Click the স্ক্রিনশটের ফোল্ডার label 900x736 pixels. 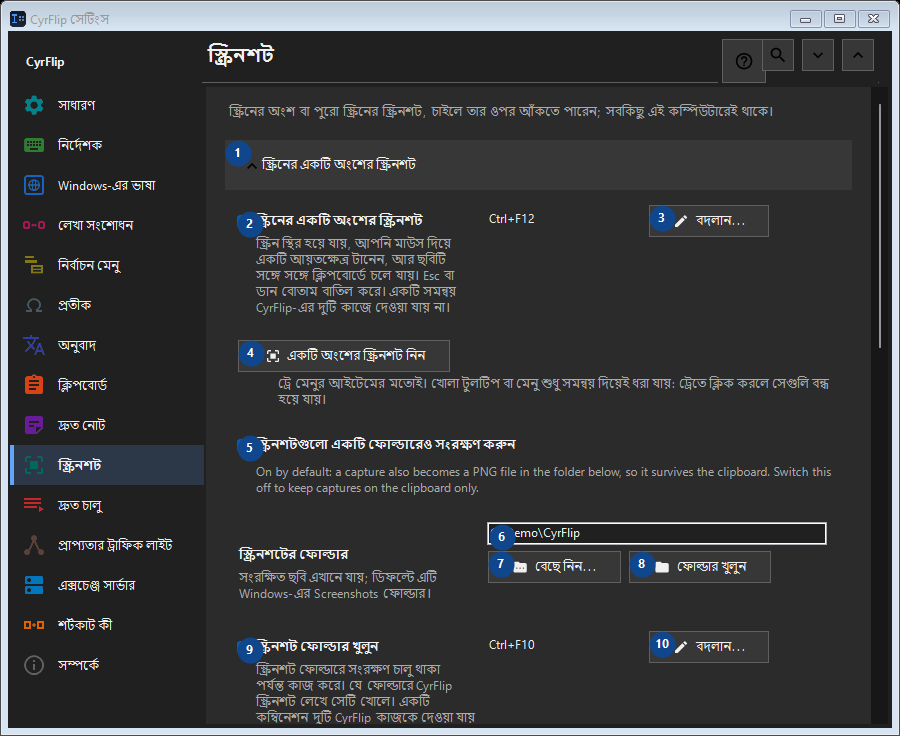click(293, 555)
